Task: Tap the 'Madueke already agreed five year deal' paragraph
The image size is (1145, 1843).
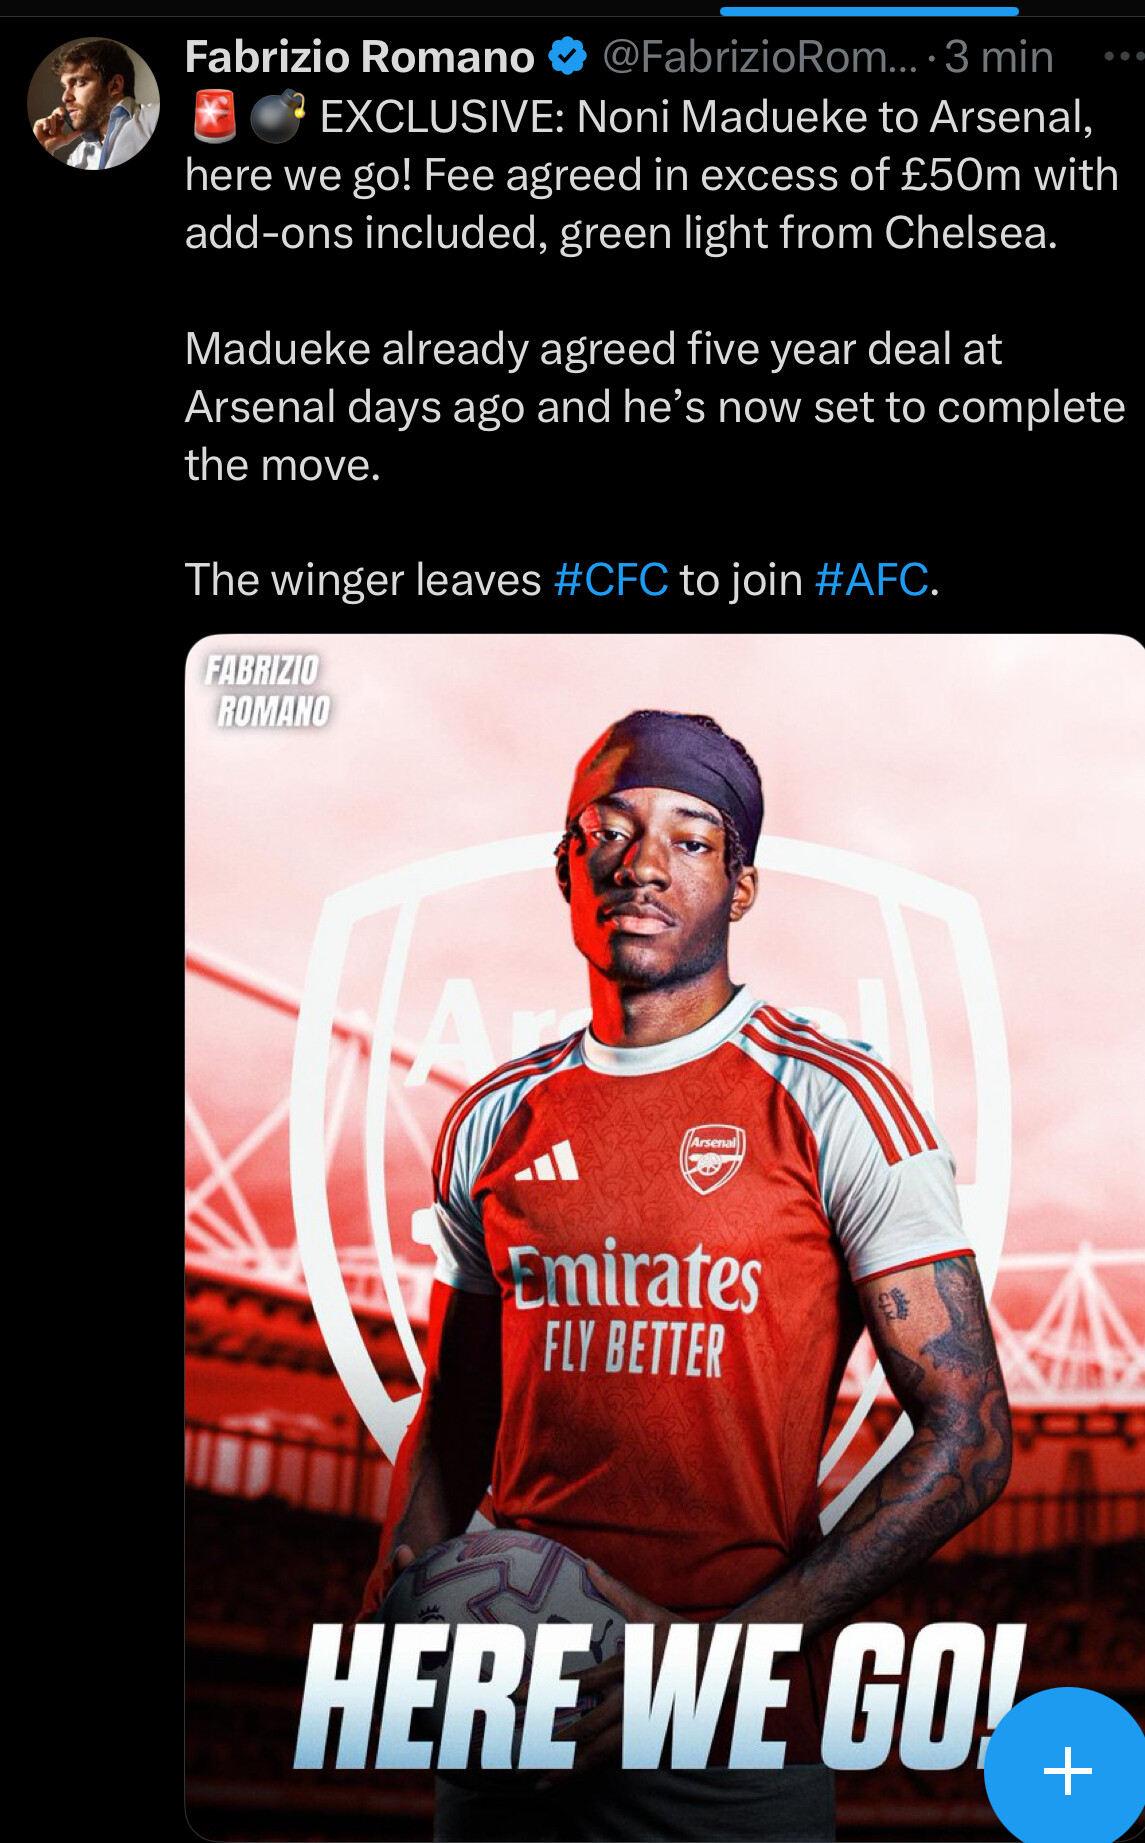Action: [655, 407]
